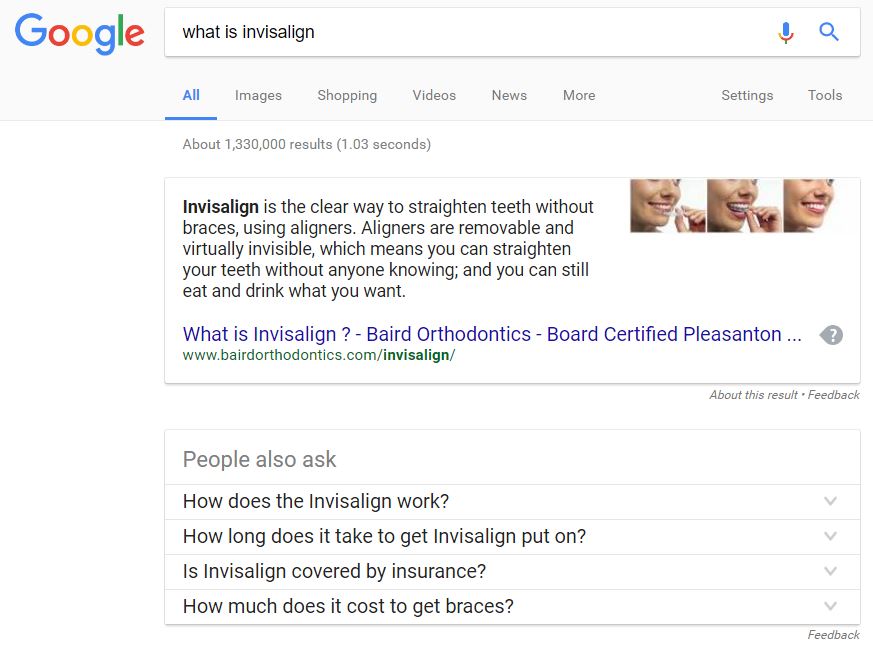Expand "How does the Invisalign work?" question
This screenshot has width=873, height=653.
512,502
